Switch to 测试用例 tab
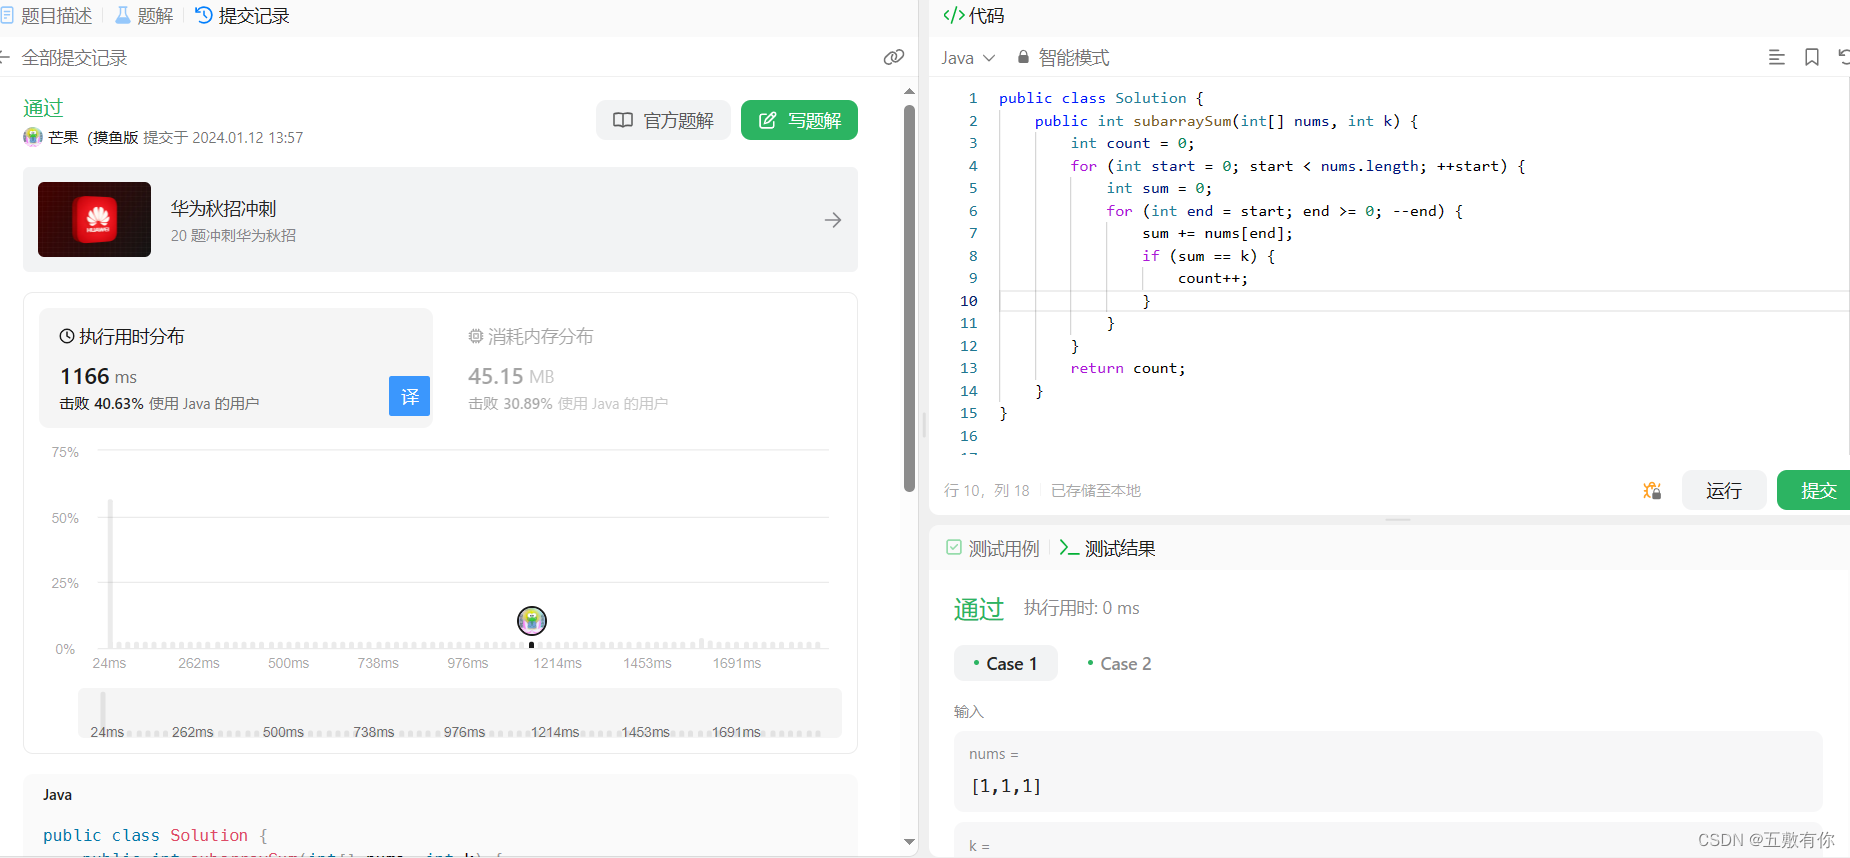The image size is (1850, 858). click(993, 548)
